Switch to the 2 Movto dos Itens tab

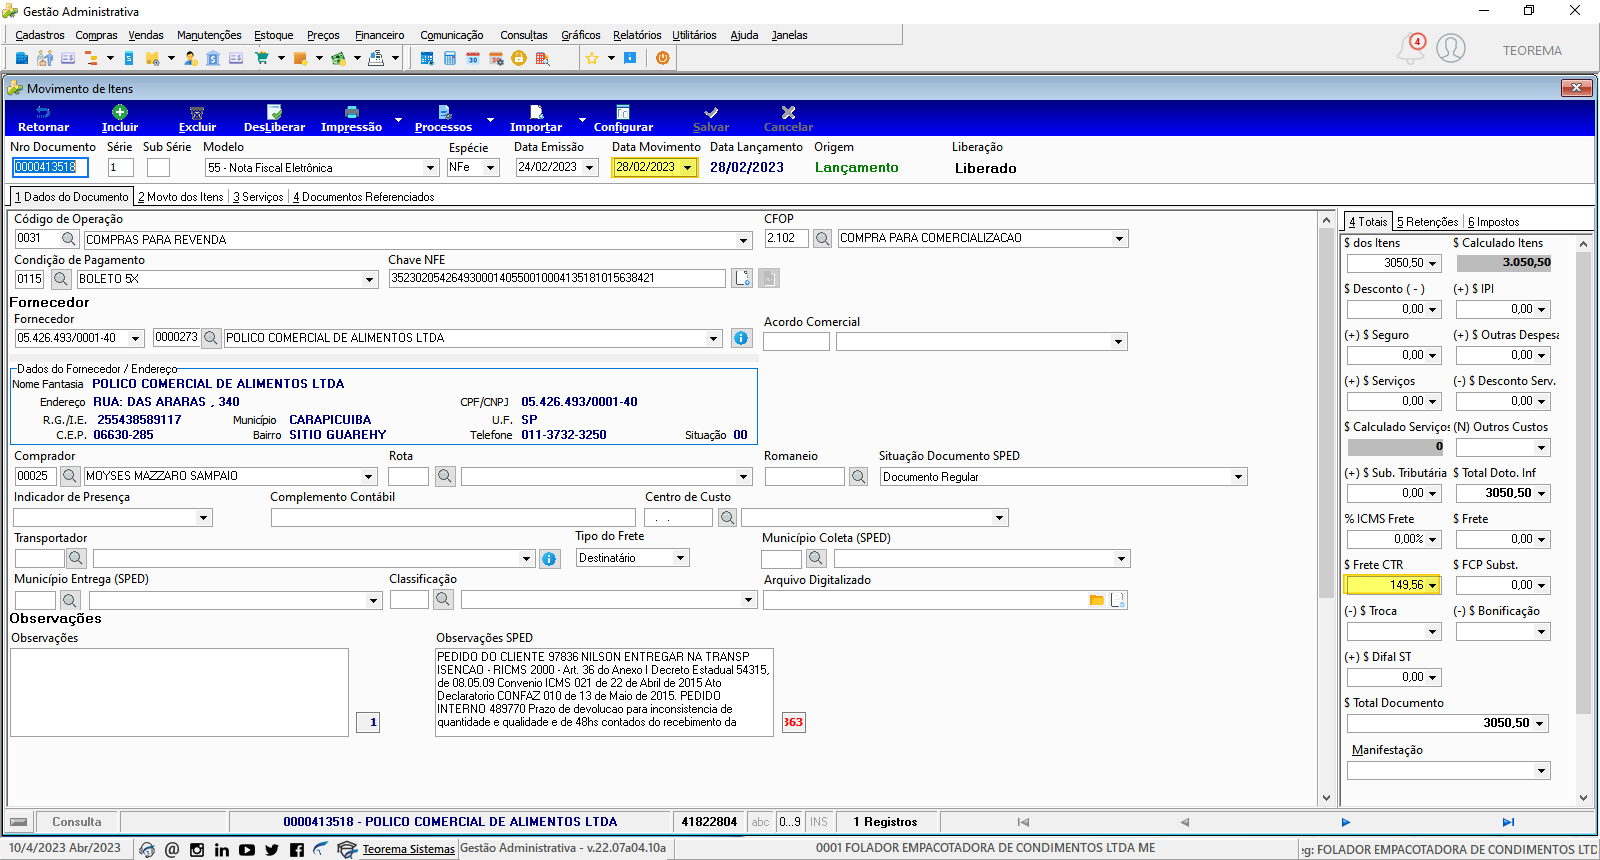coord(181,197)
